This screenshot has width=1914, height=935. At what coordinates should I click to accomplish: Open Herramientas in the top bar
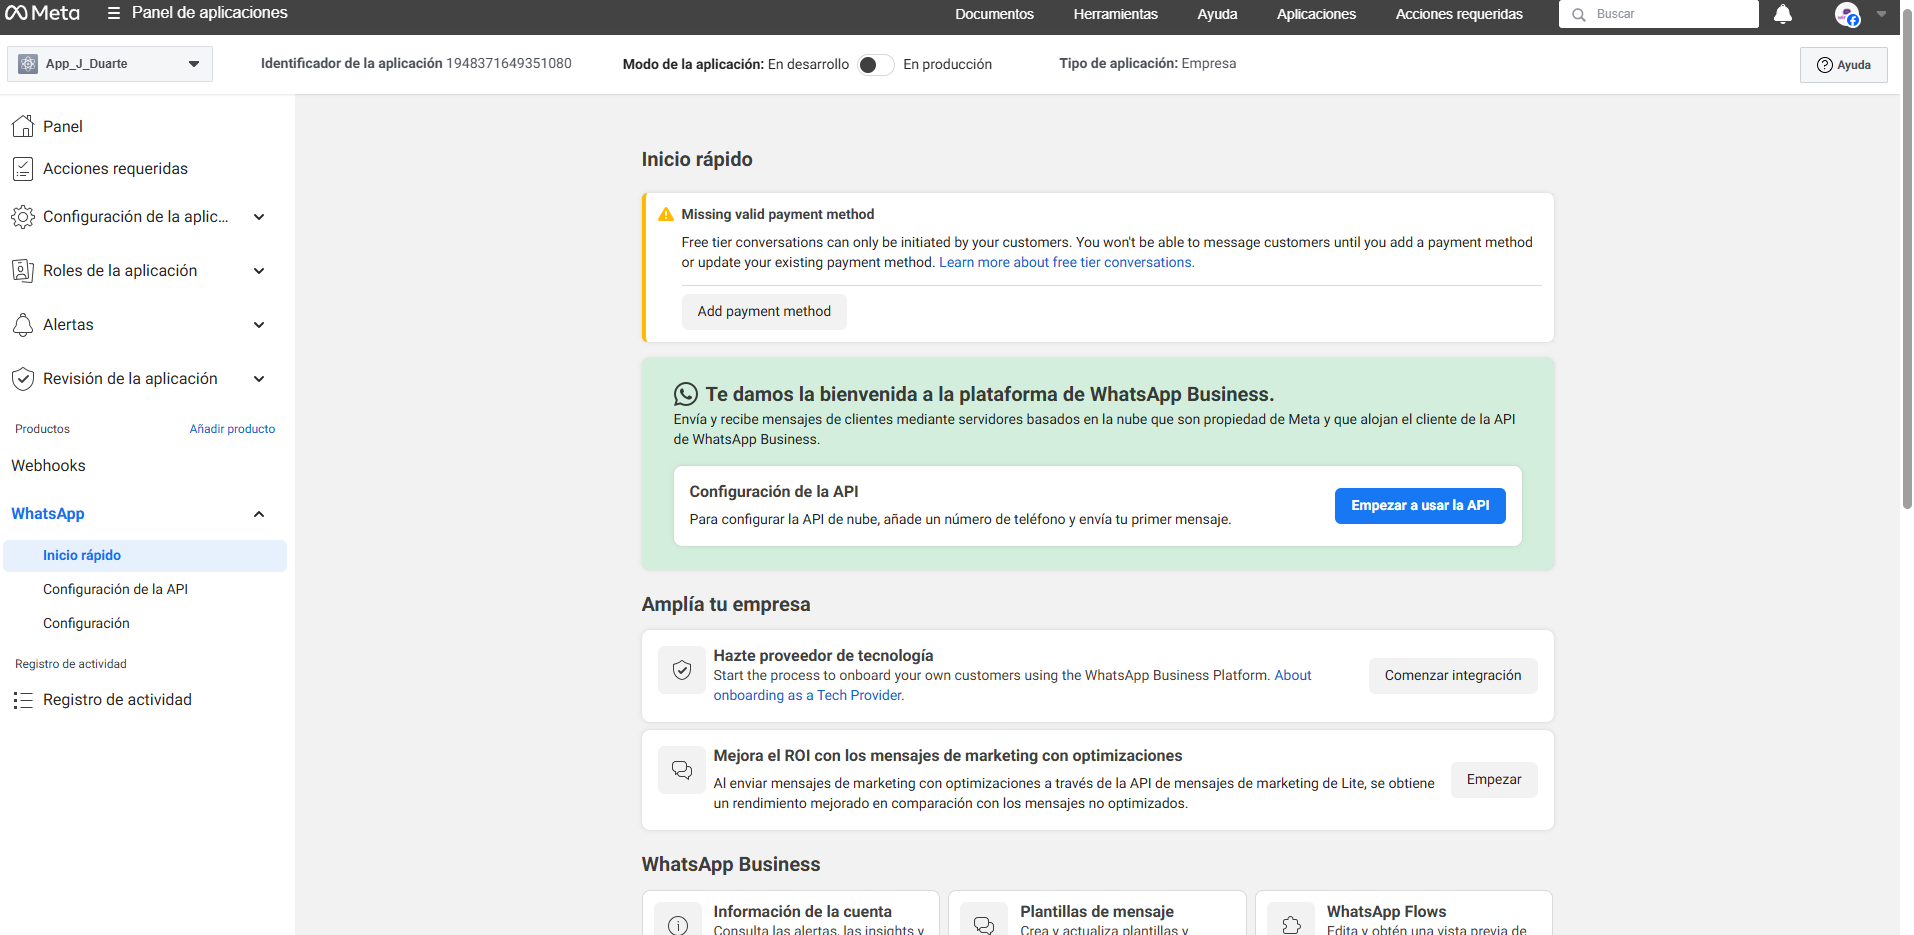[1115, 14]
